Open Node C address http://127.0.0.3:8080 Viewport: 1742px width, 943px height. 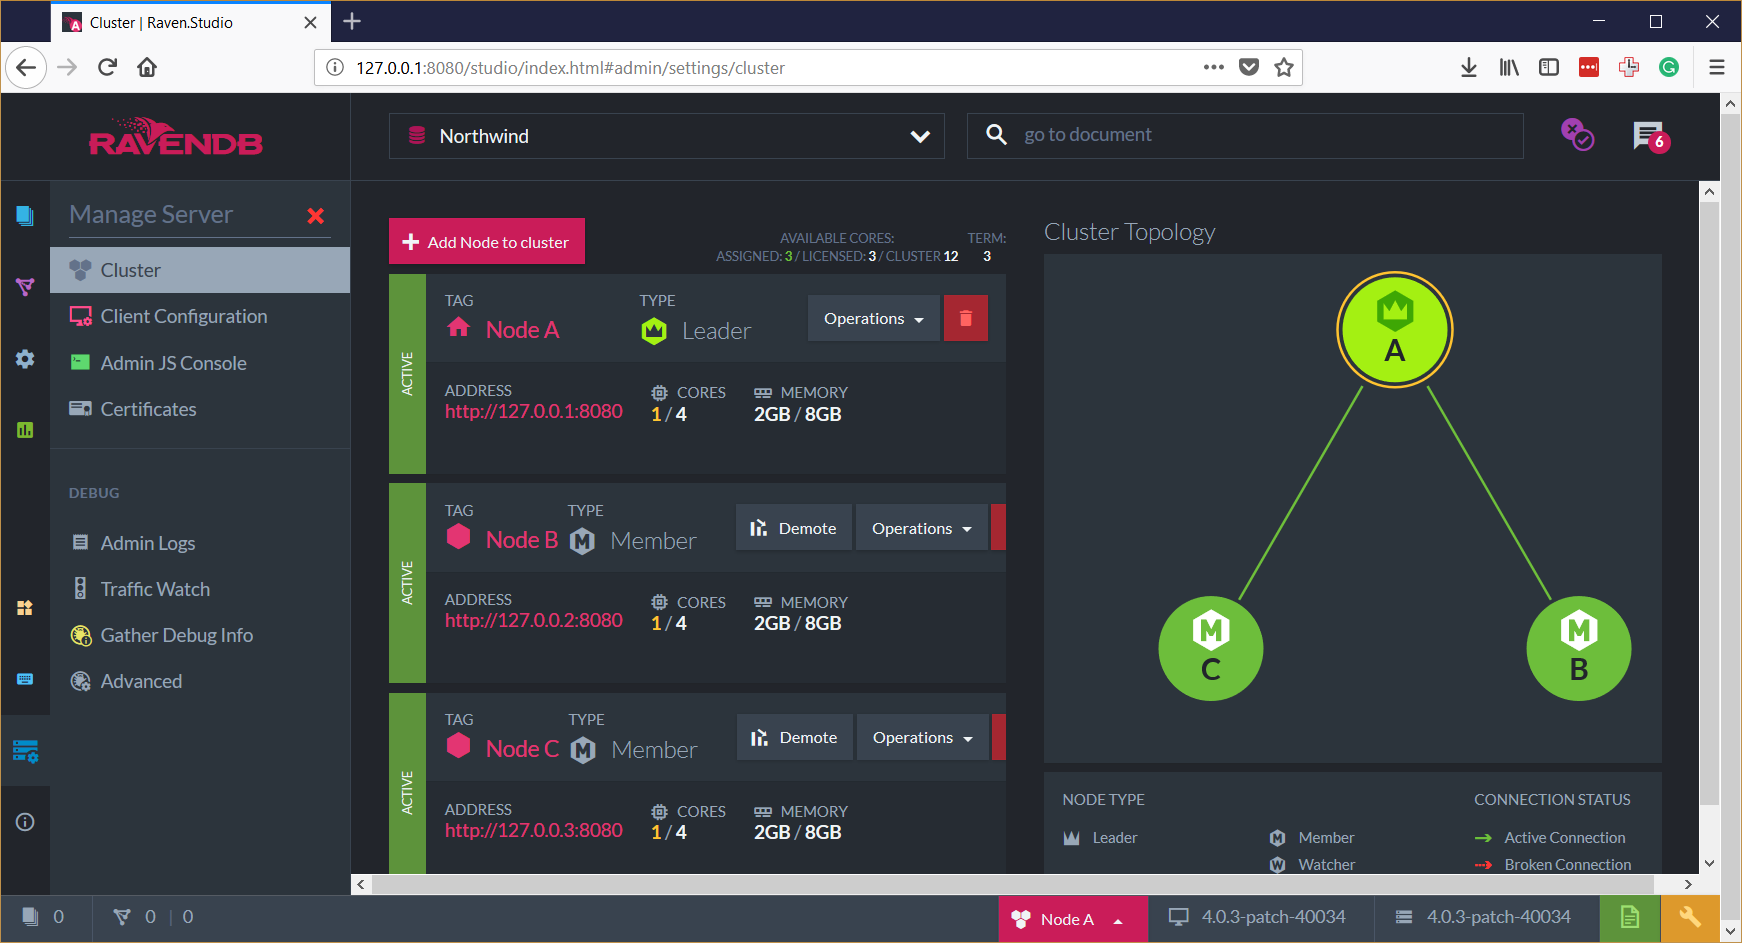534,830
